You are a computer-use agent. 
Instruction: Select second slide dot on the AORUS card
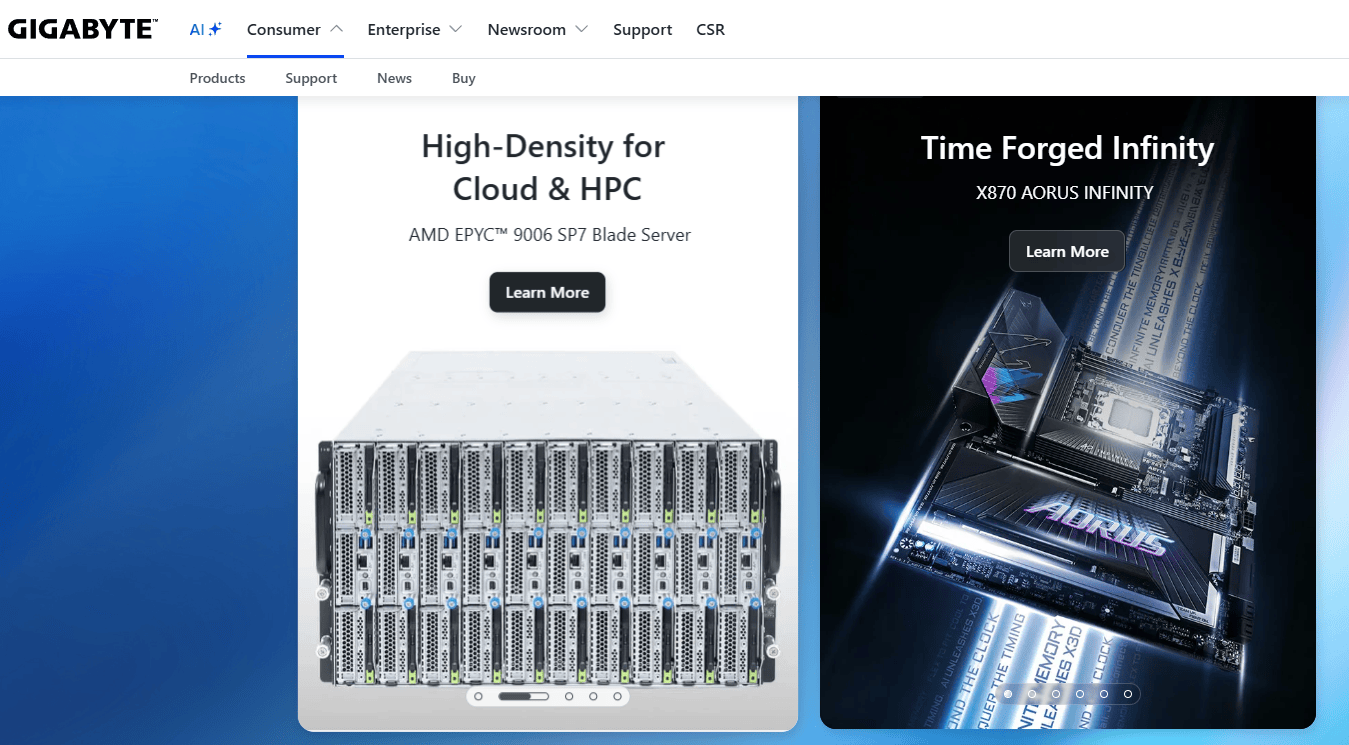(x=1032, y=693)
